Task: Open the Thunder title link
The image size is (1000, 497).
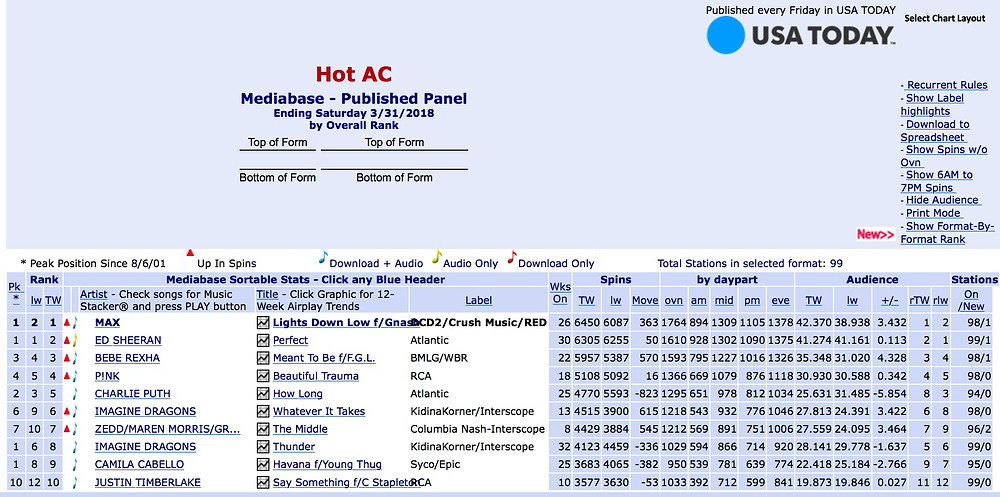Action: (x=294, y=447)
